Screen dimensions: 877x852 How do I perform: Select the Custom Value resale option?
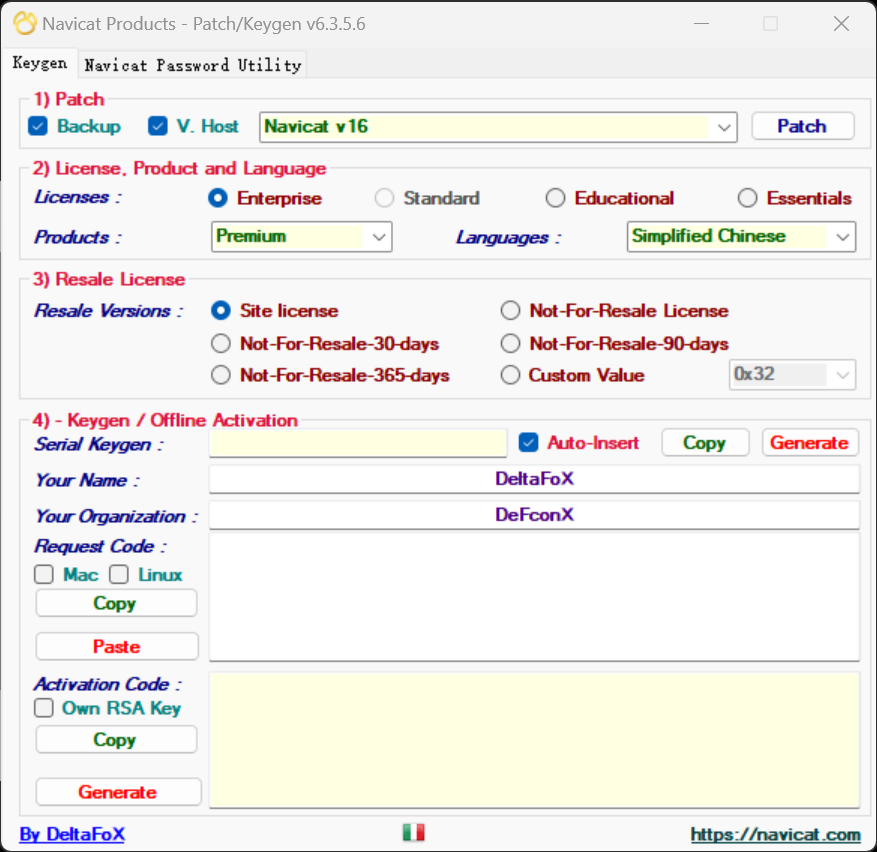[511, 376]
